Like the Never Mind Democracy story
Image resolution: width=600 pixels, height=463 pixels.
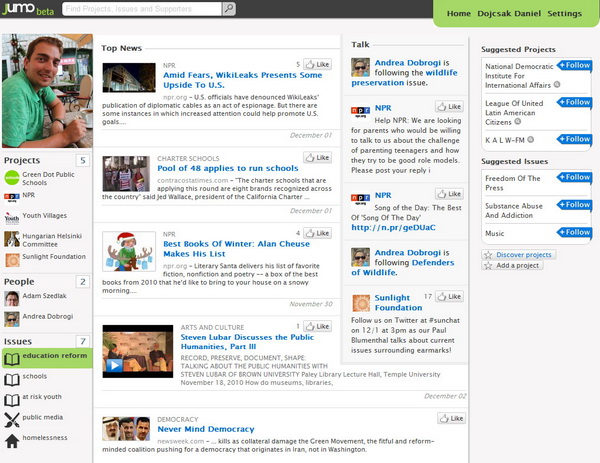(452, 418)
